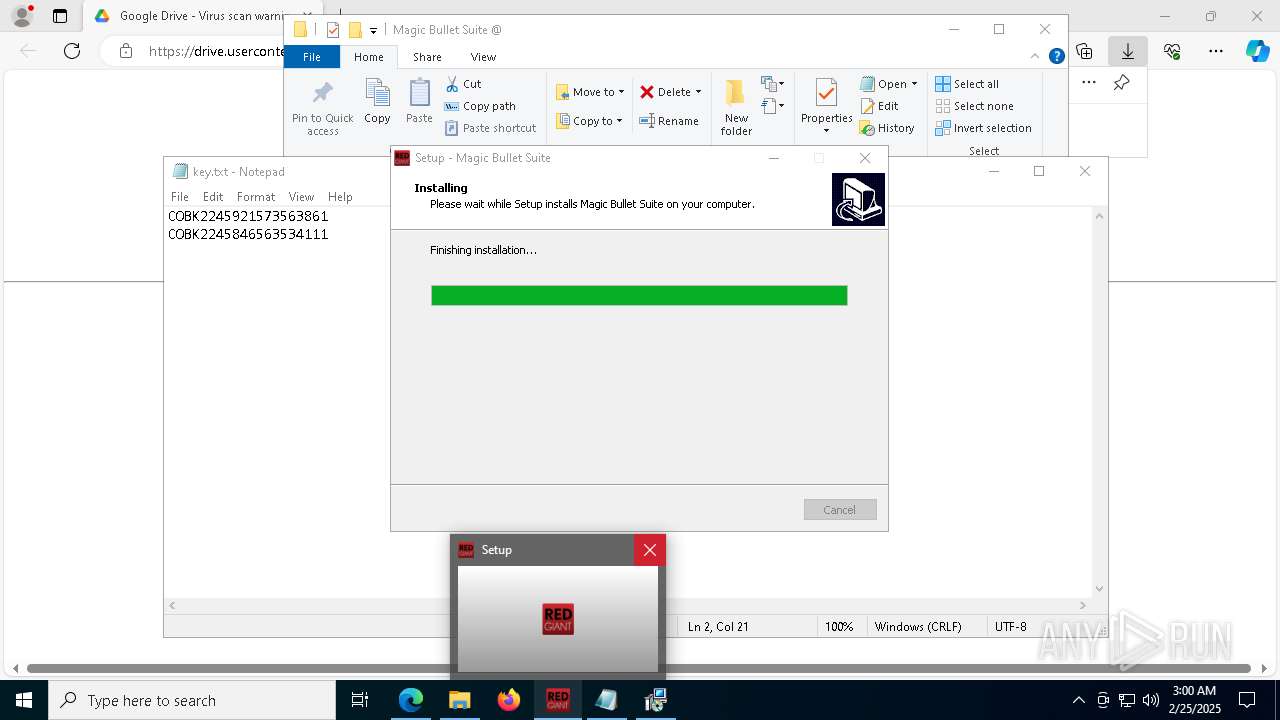This screenshot has height=720, width=1280.
Task: Open Notepad Format menu
Action: tap(256, 197)
